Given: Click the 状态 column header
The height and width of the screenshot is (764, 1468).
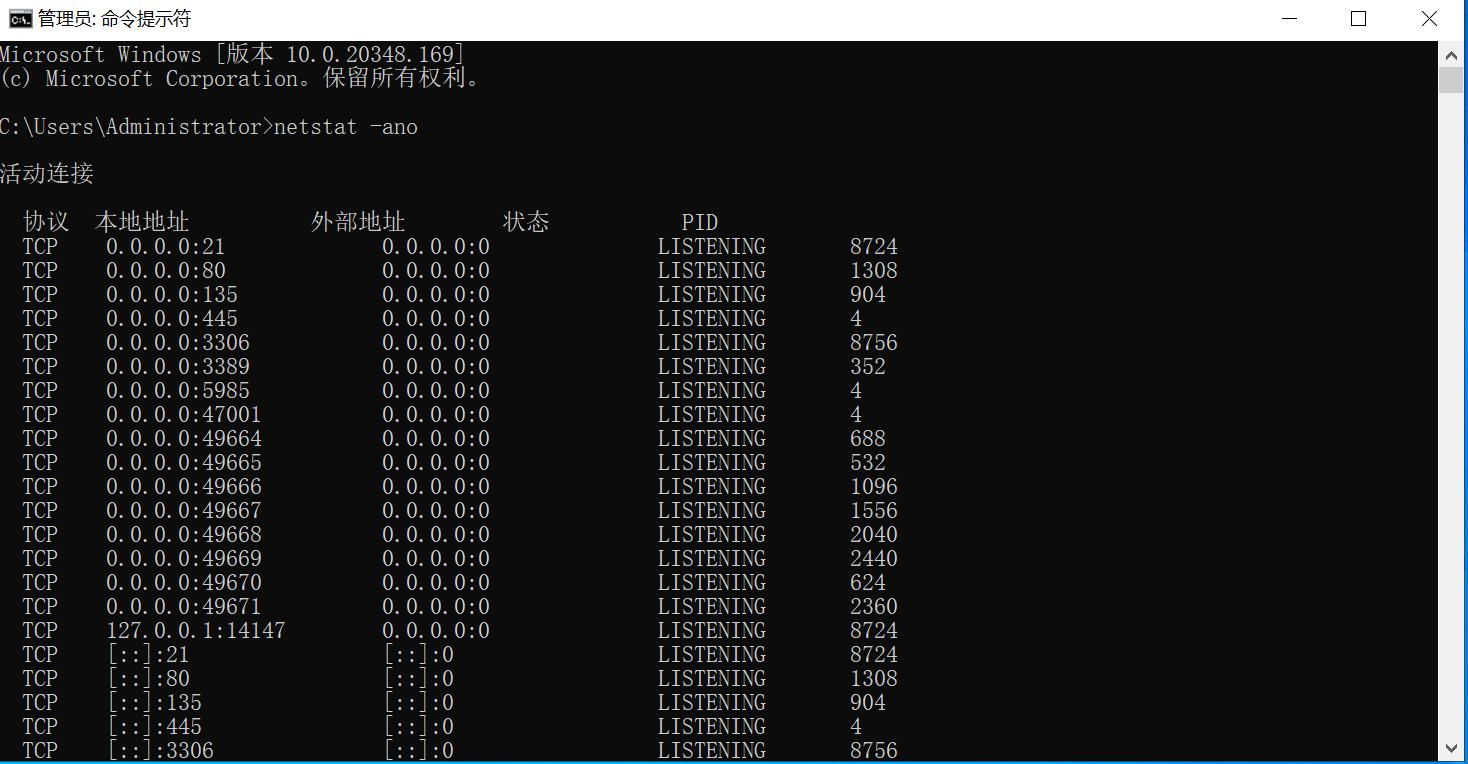Looking at the screenshot, I should tap(526, 222).
